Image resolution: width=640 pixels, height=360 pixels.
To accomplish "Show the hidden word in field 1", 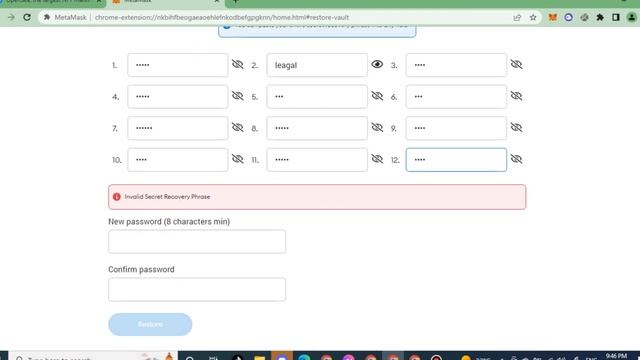I will (238, 64).
